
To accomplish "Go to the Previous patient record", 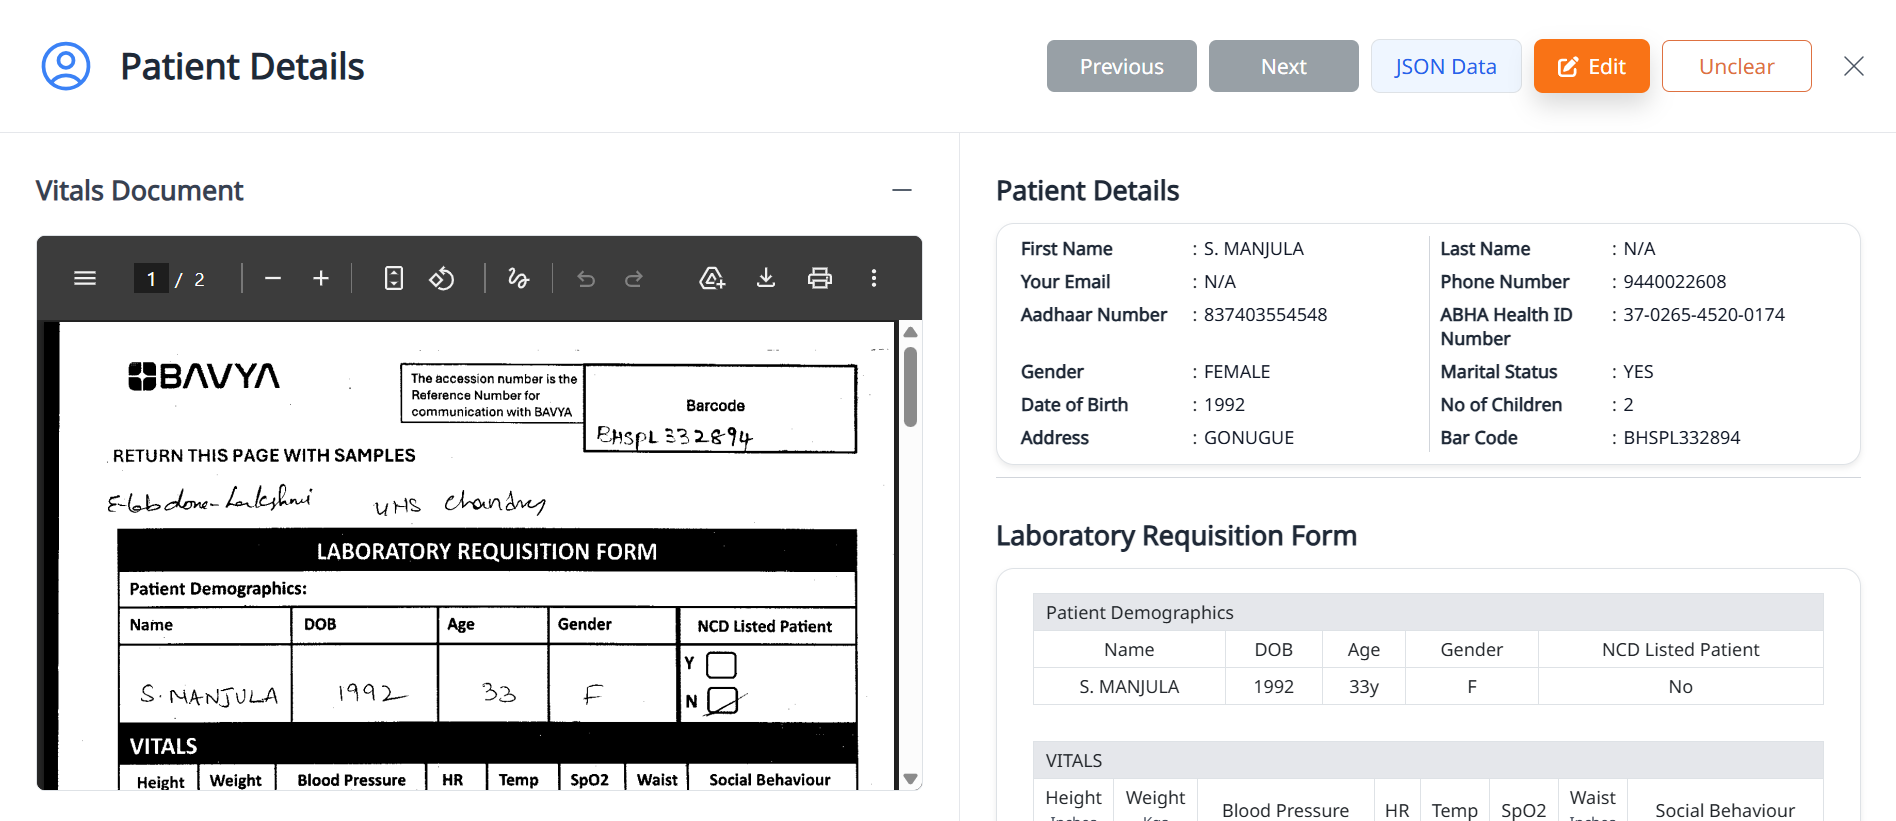I will [x=1121, y=66].
